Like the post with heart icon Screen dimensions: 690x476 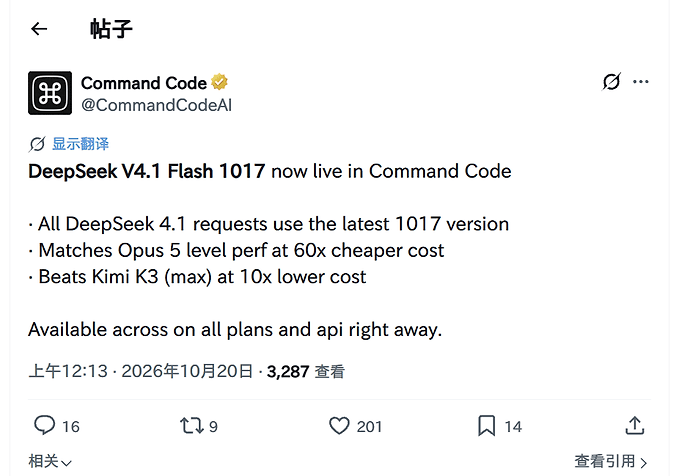339,426
